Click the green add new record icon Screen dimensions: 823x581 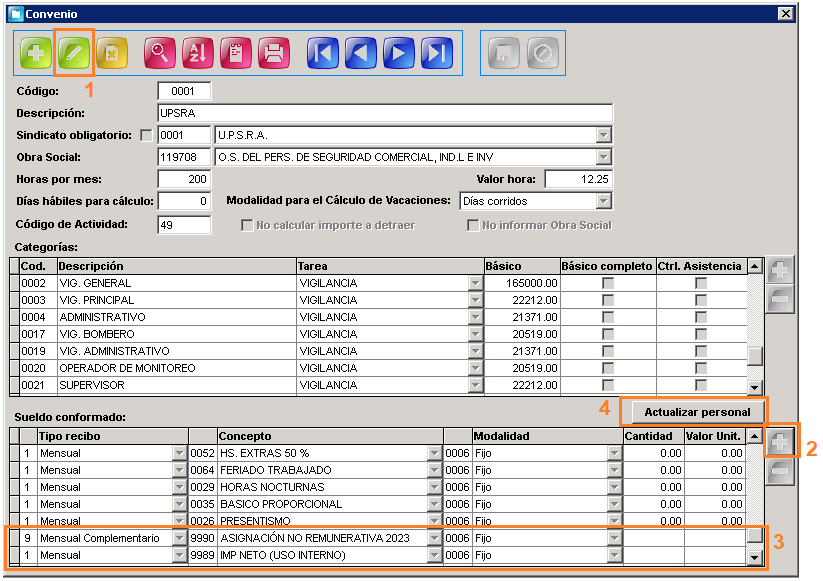[36, 53]
